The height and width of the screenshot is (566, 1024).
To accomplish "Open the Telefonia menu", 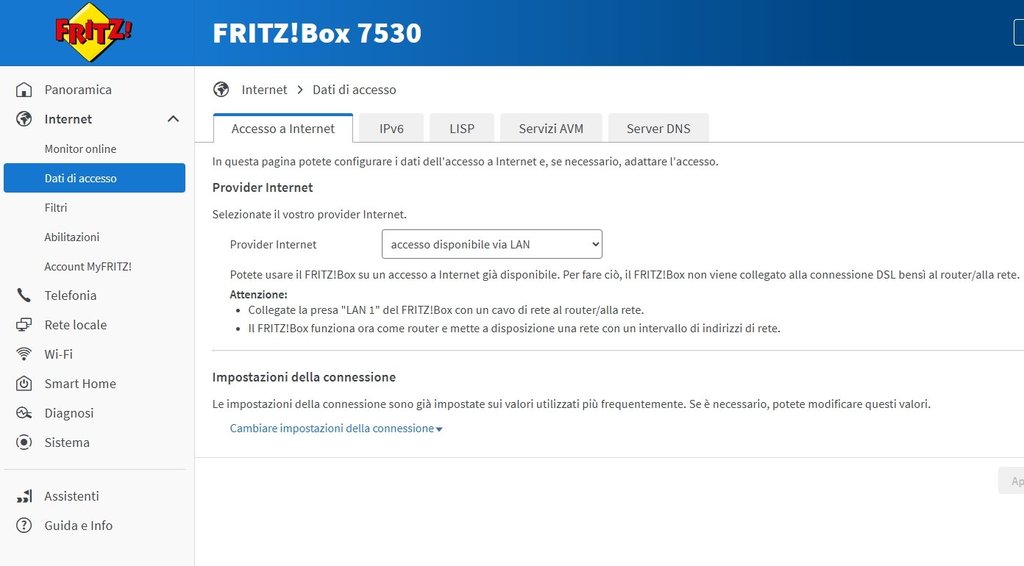I will (x=71, y=295).
